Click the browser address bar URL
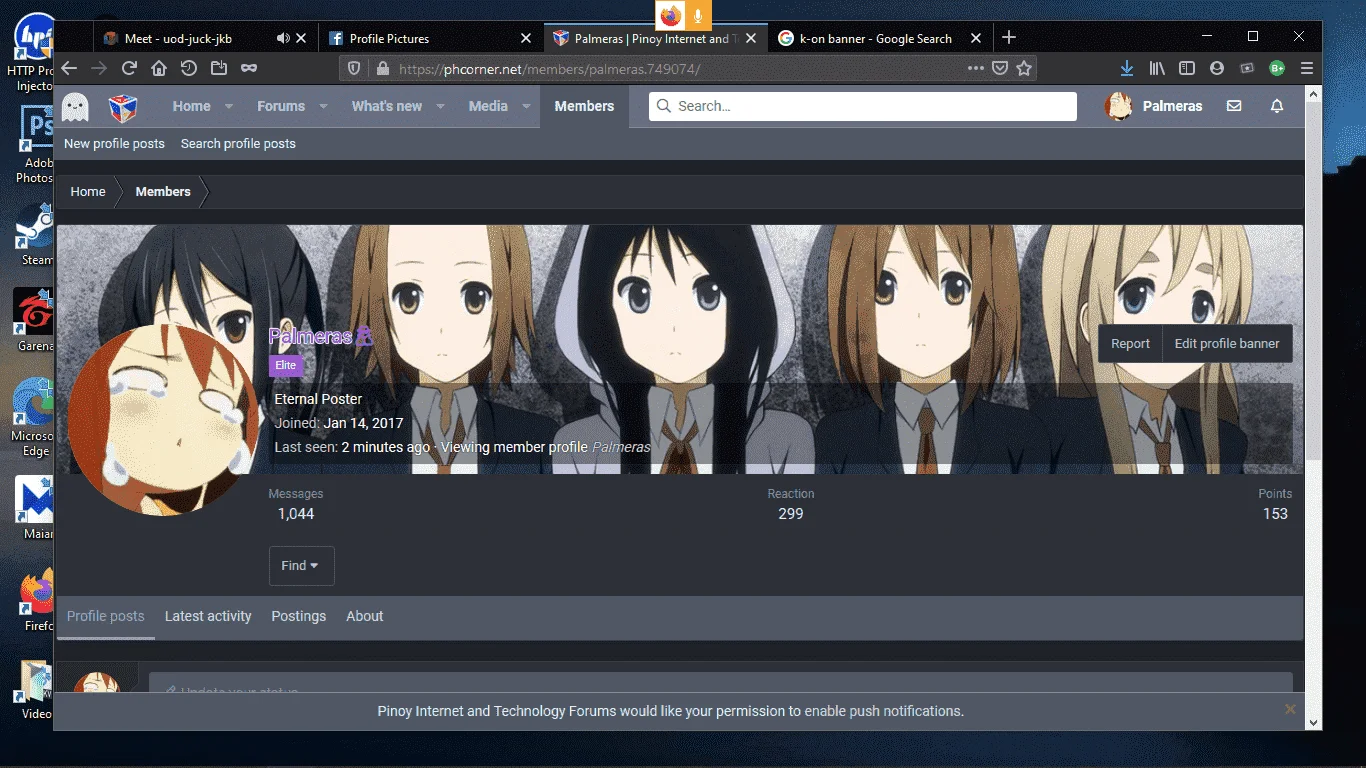This screenshot has height=768, width=1366. [550, 69]
